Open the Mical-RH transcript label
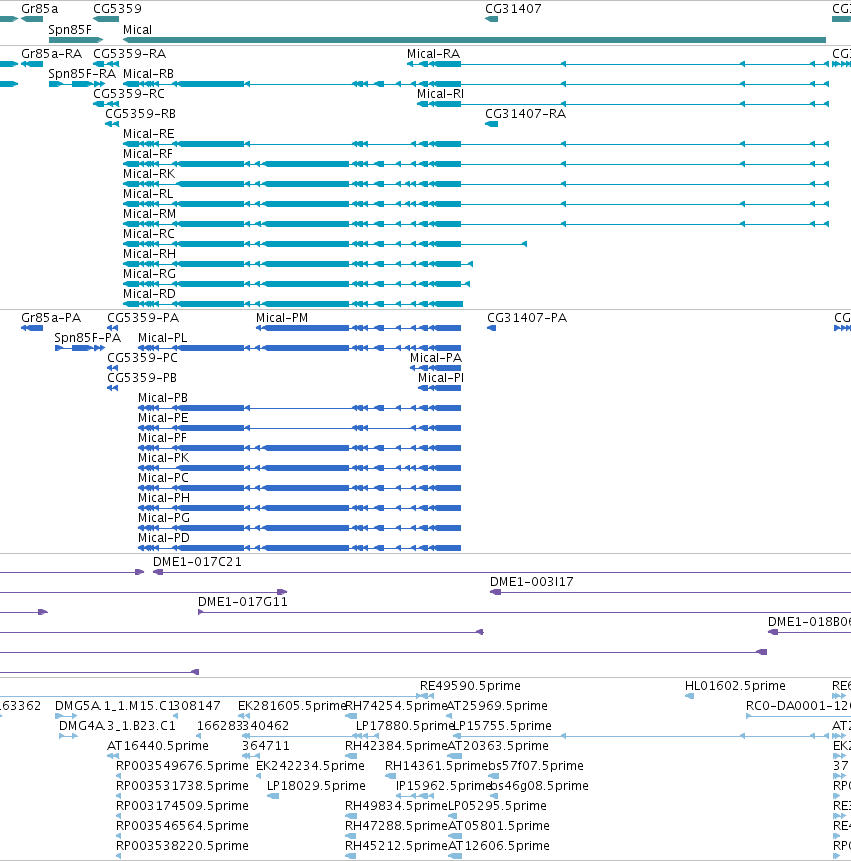Viewport: 851px width, 861px height. pos(149,254)
